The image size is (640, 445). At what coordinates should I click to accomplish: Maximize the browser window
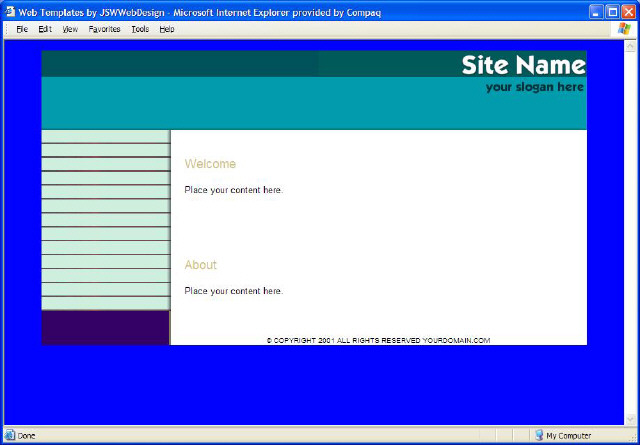coord(612,11)
